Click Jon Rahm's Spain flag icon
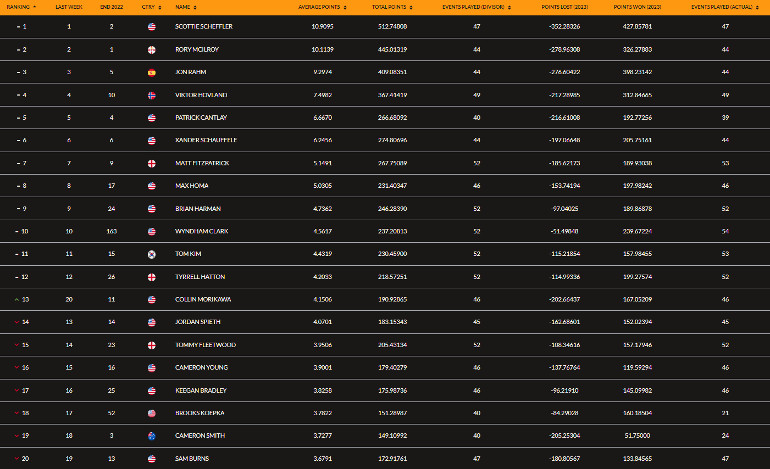Screen dimensions: 770x469 152,73
